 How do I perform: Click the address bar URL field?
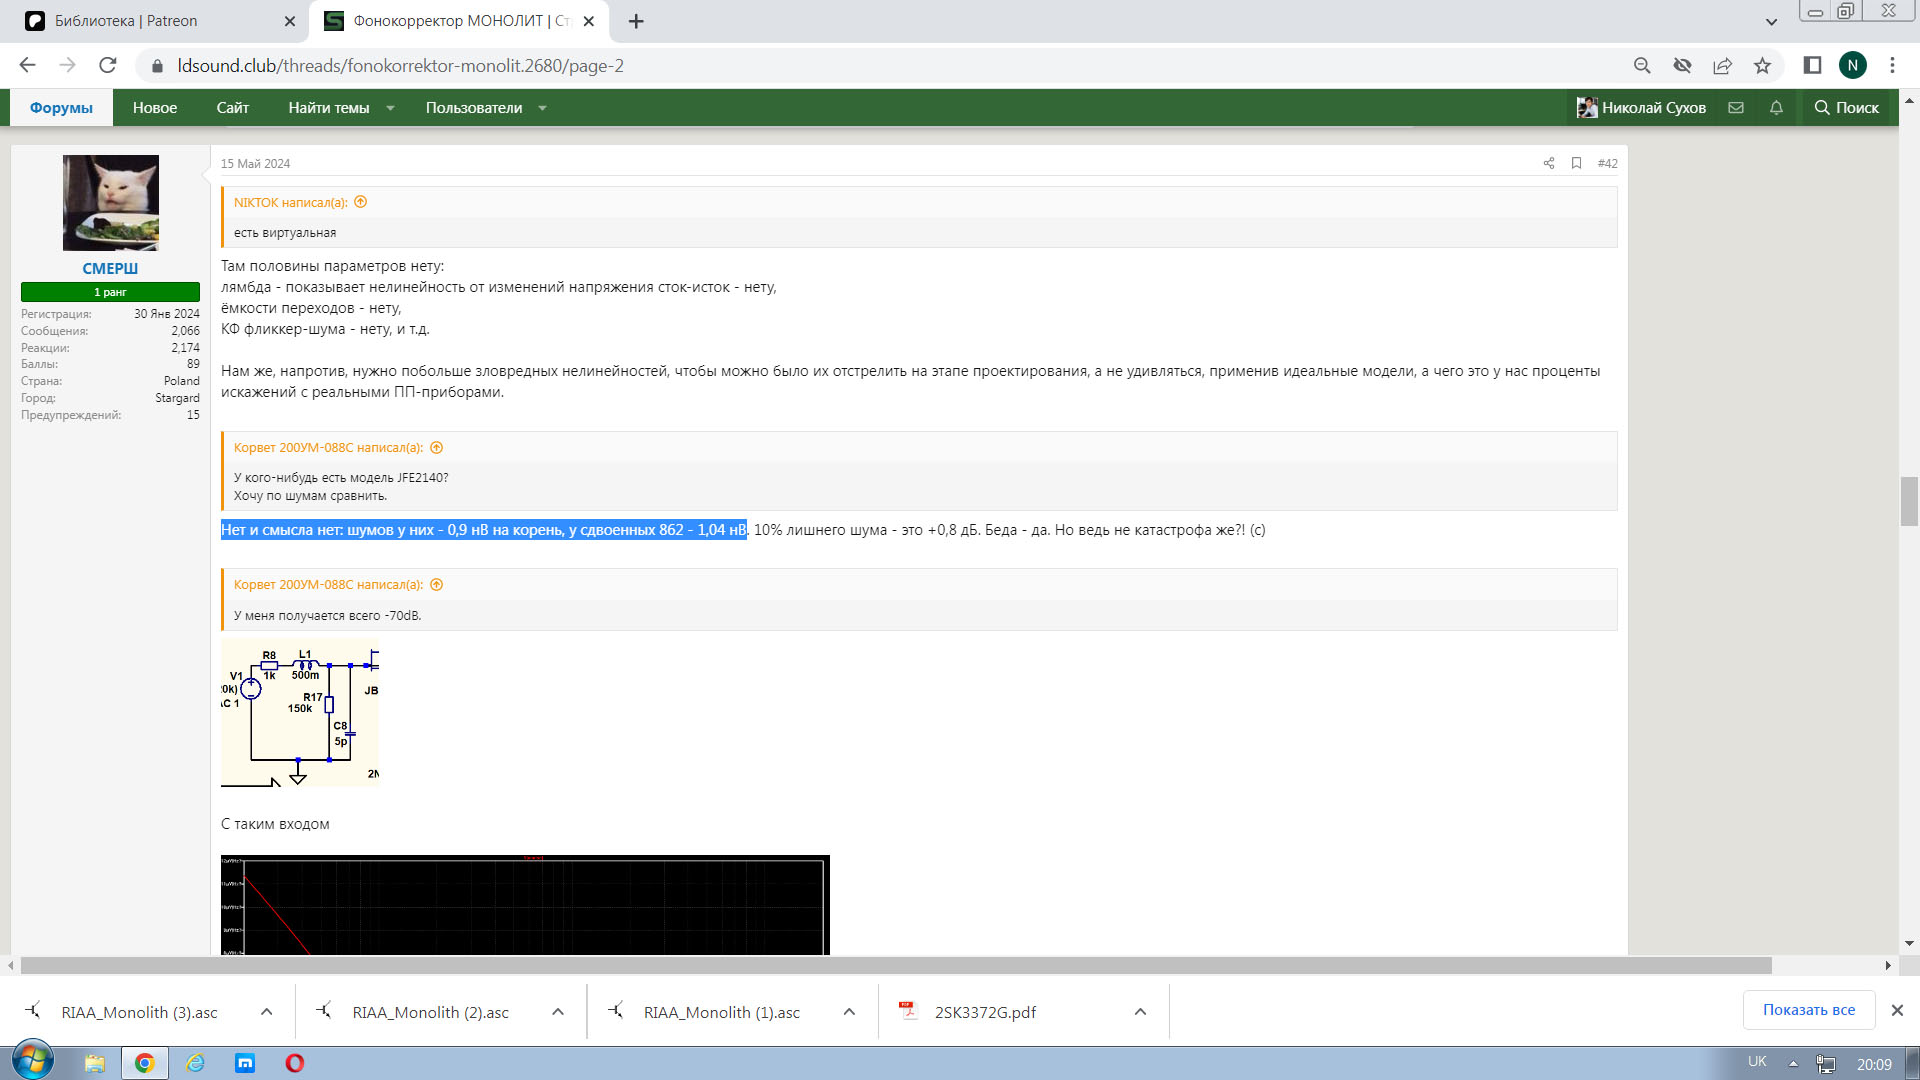880,66
